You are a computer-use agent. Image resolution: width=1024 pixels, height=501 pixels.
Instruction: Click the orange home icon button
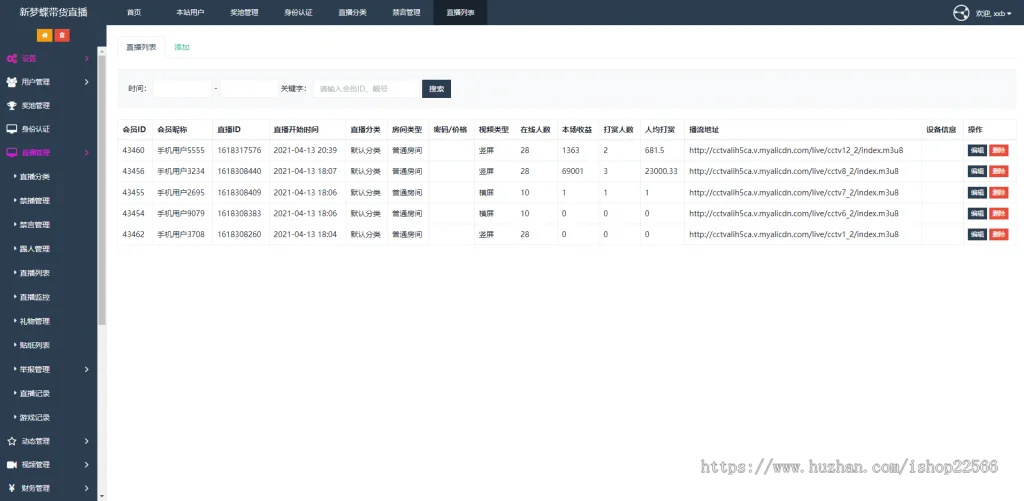click(44, 35)
